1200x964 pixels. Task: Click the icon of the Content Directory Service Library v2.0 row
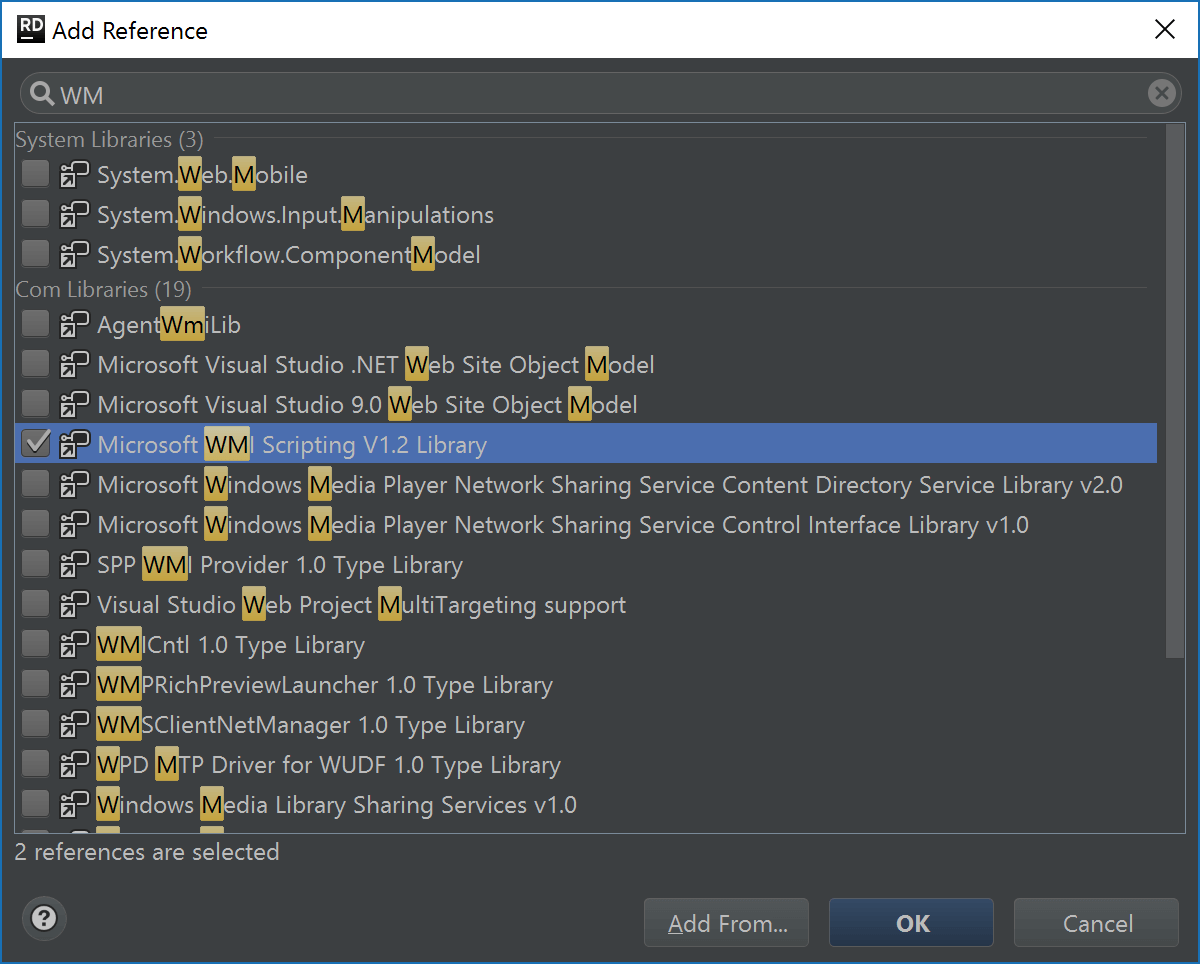[x=75, y=485]
